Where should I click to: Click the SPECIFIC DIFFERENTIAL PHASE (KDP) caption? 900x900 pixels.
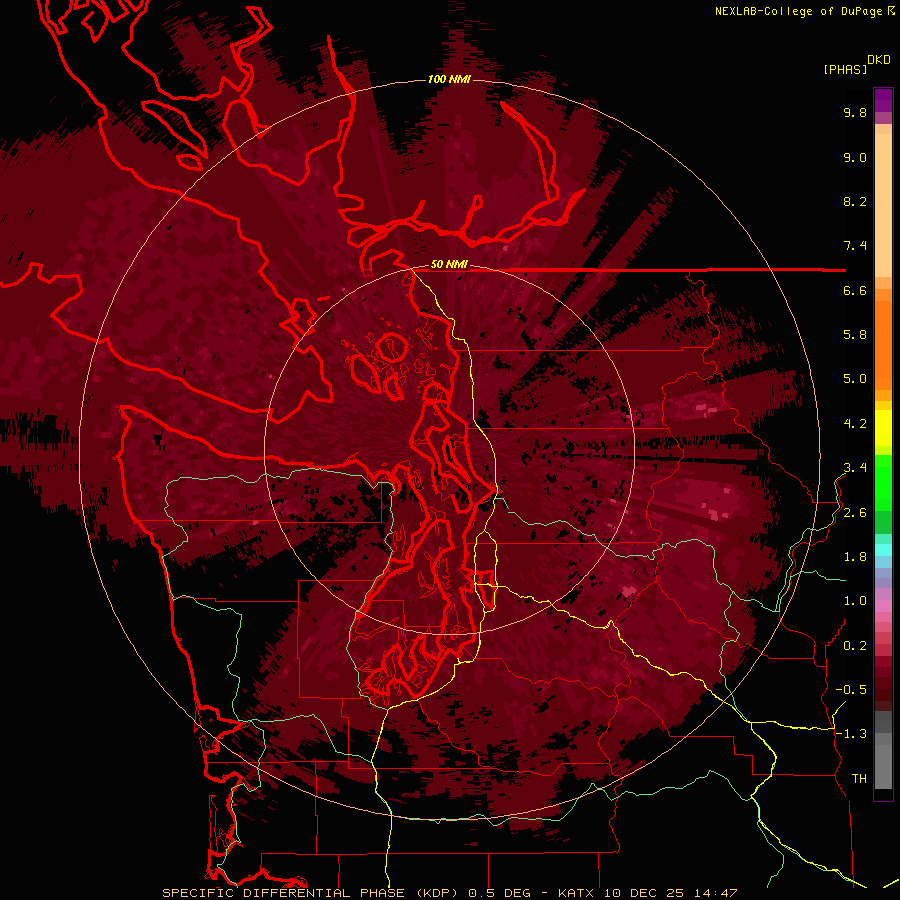point(312,893)
